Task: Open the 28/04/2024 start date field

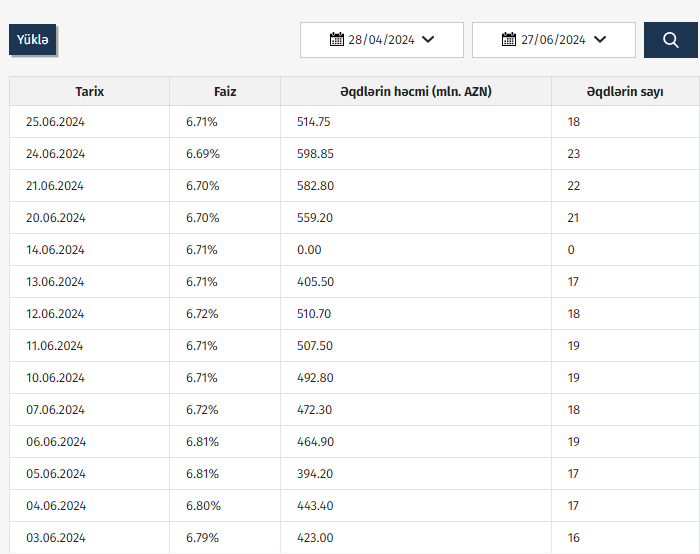Action: click(381, 40)
